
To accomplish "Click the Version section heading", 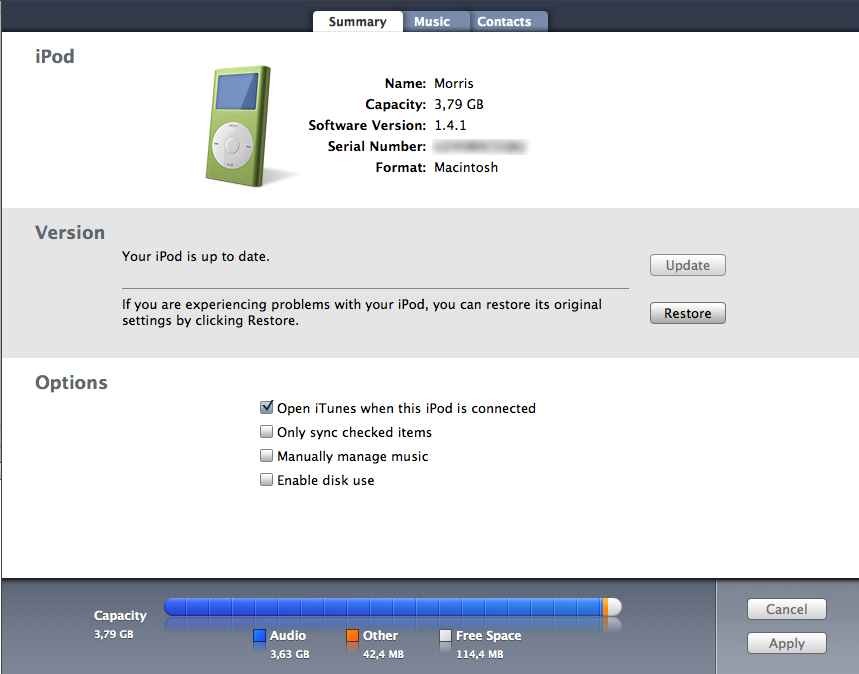I will (x=70, y=232).
